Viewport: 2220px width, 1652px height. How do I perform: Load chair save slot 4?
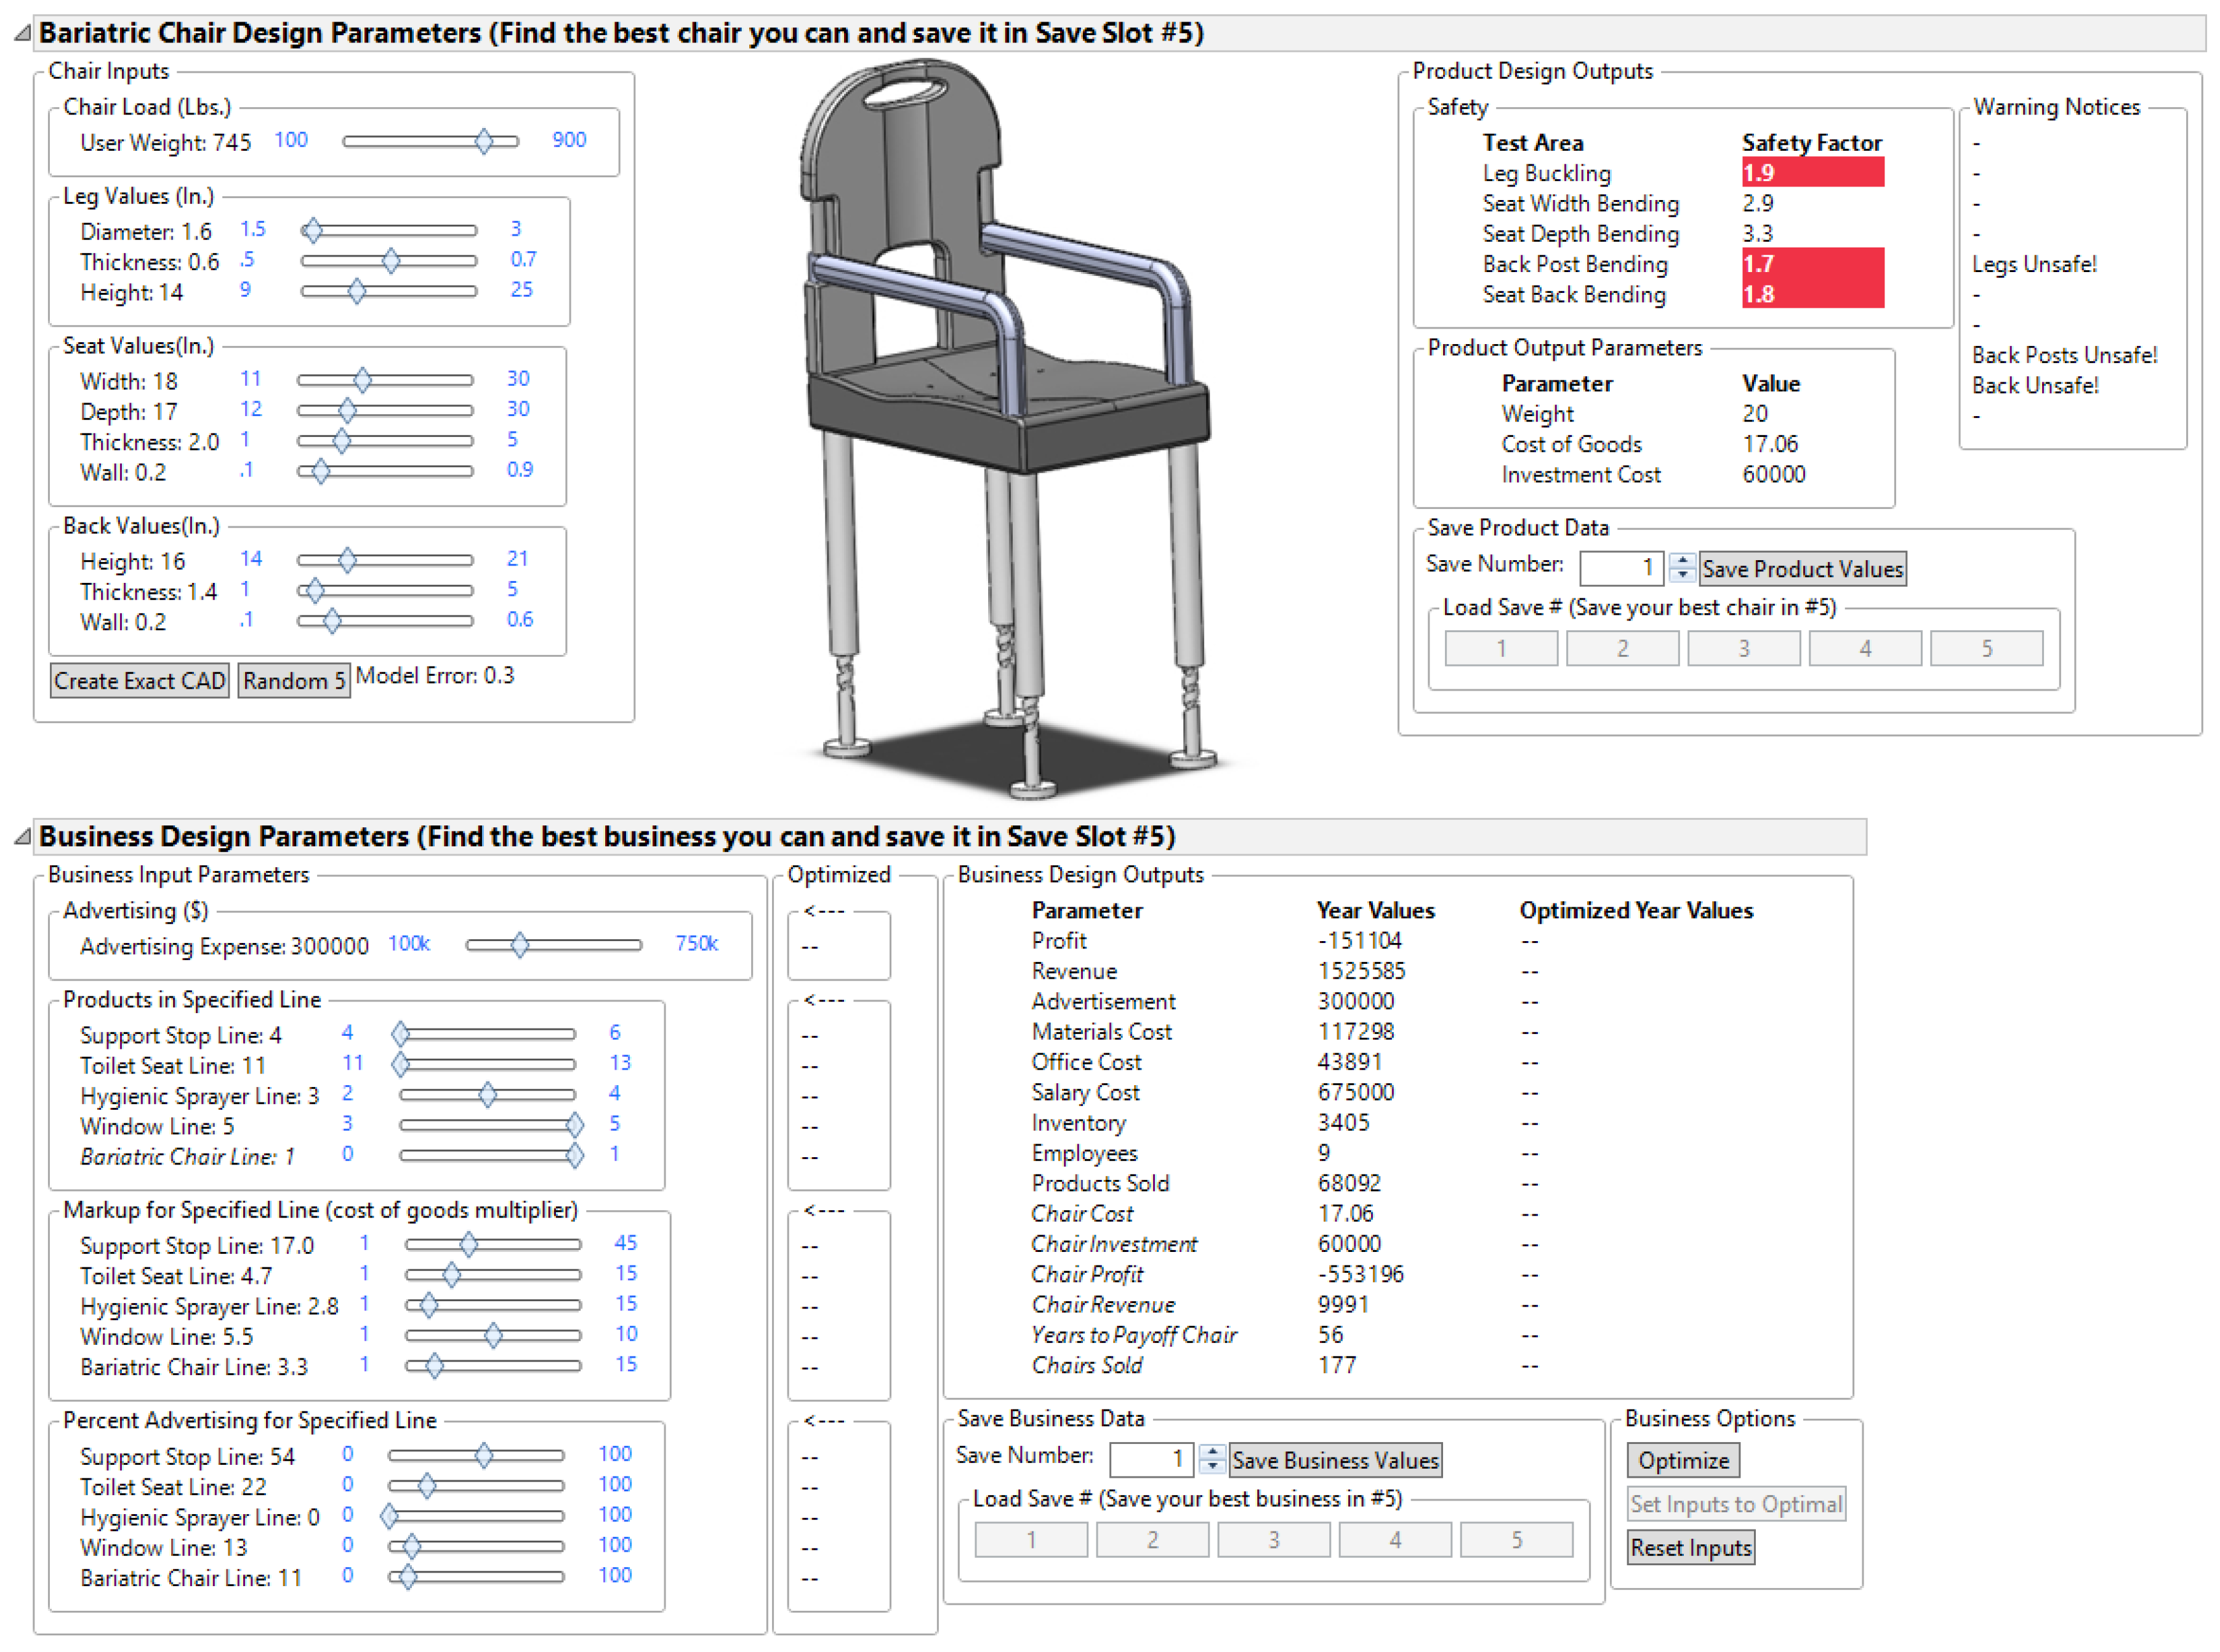(x=1866, y=648)
